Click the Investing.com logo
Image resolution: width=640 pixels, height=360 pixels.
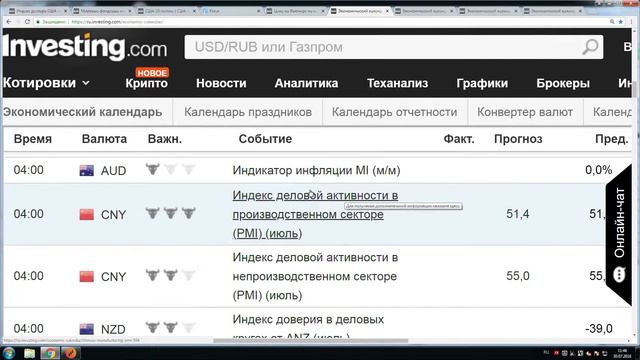(x=85, y=47)
